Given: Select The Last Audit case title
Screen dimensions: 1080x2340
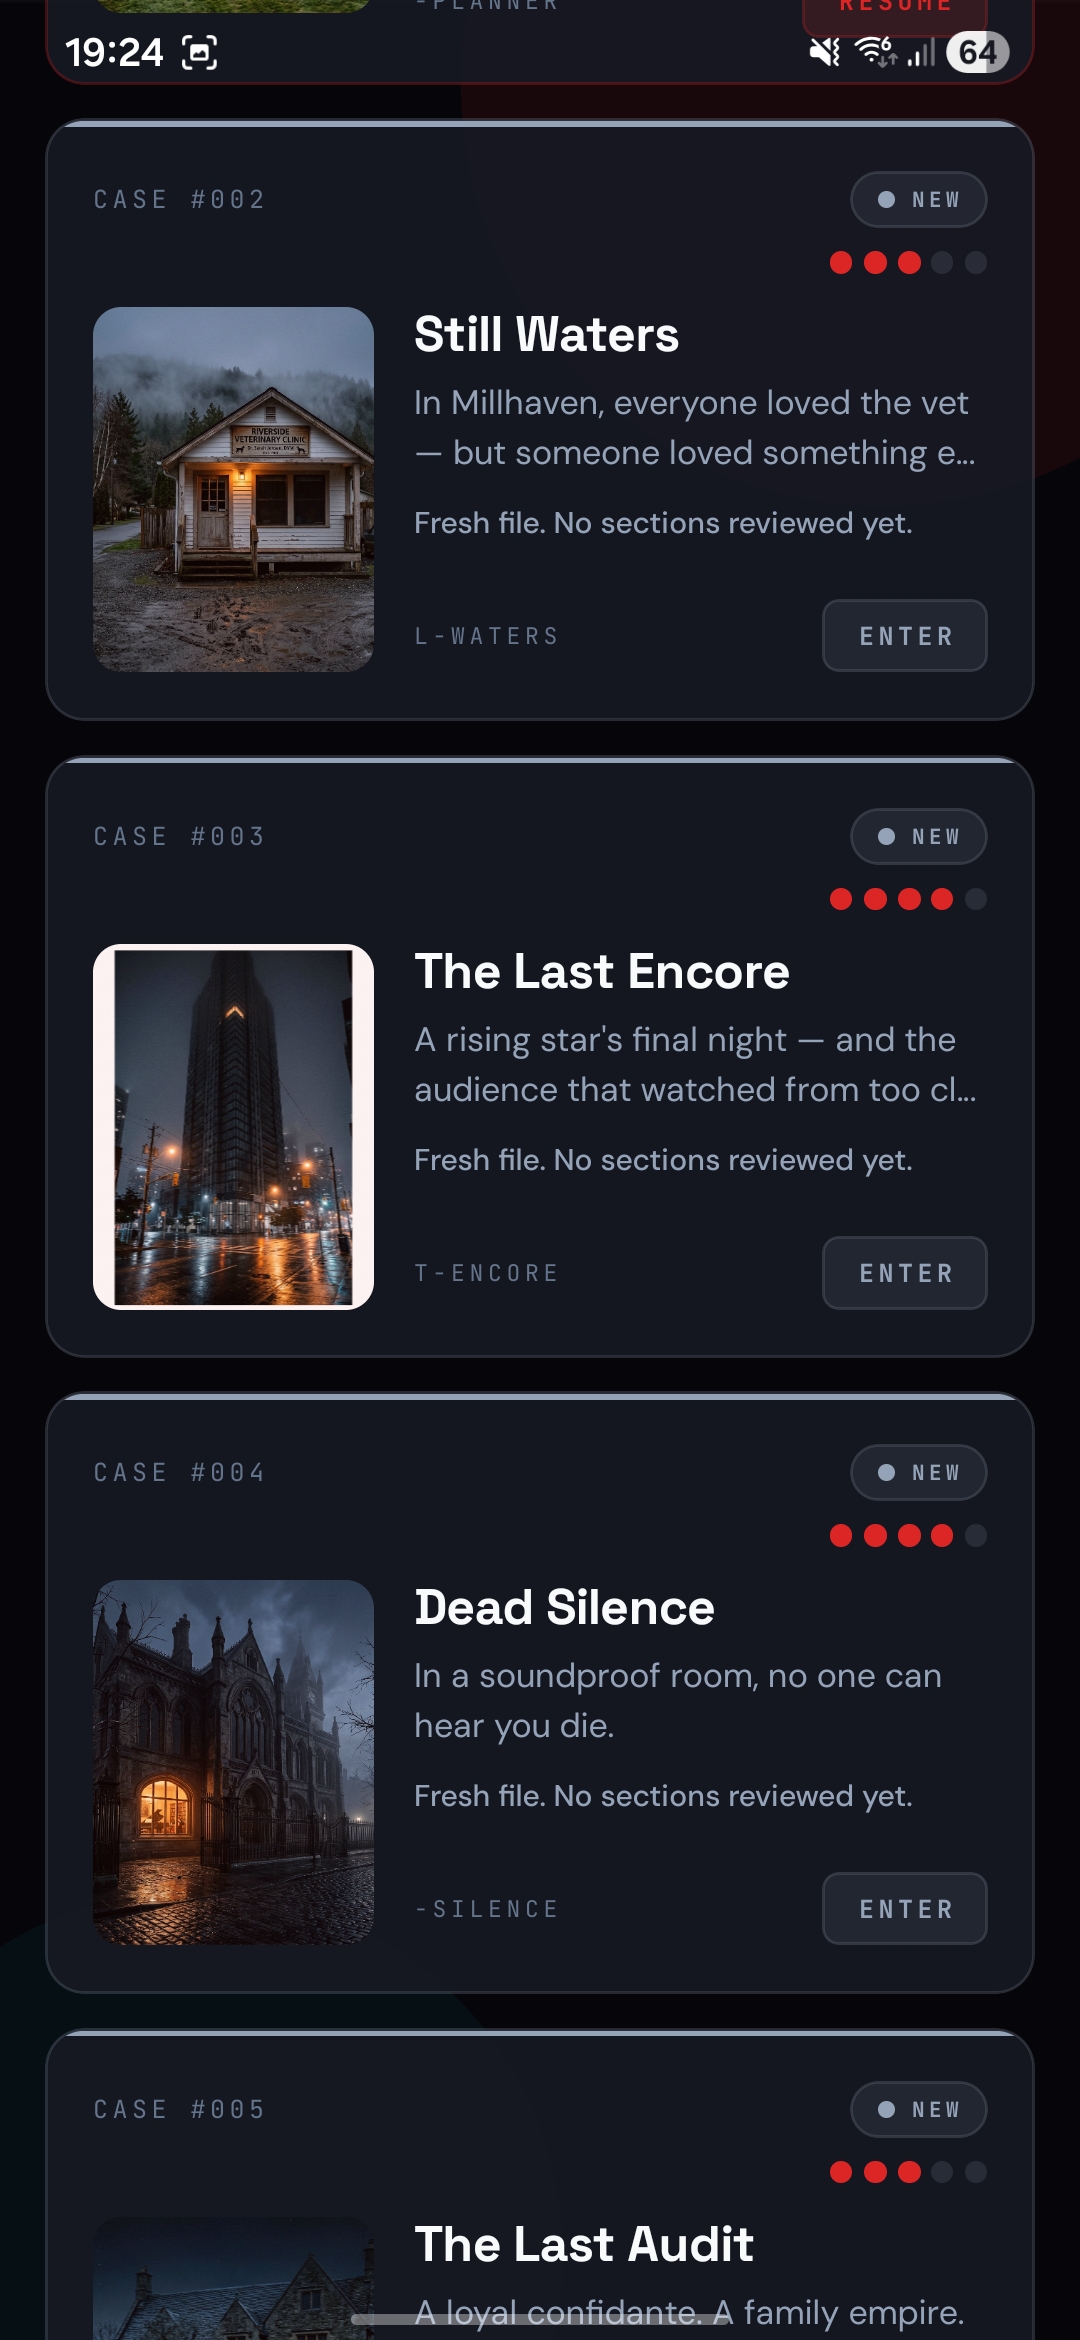Looking at the screenshot, I should coord(584,2244).
